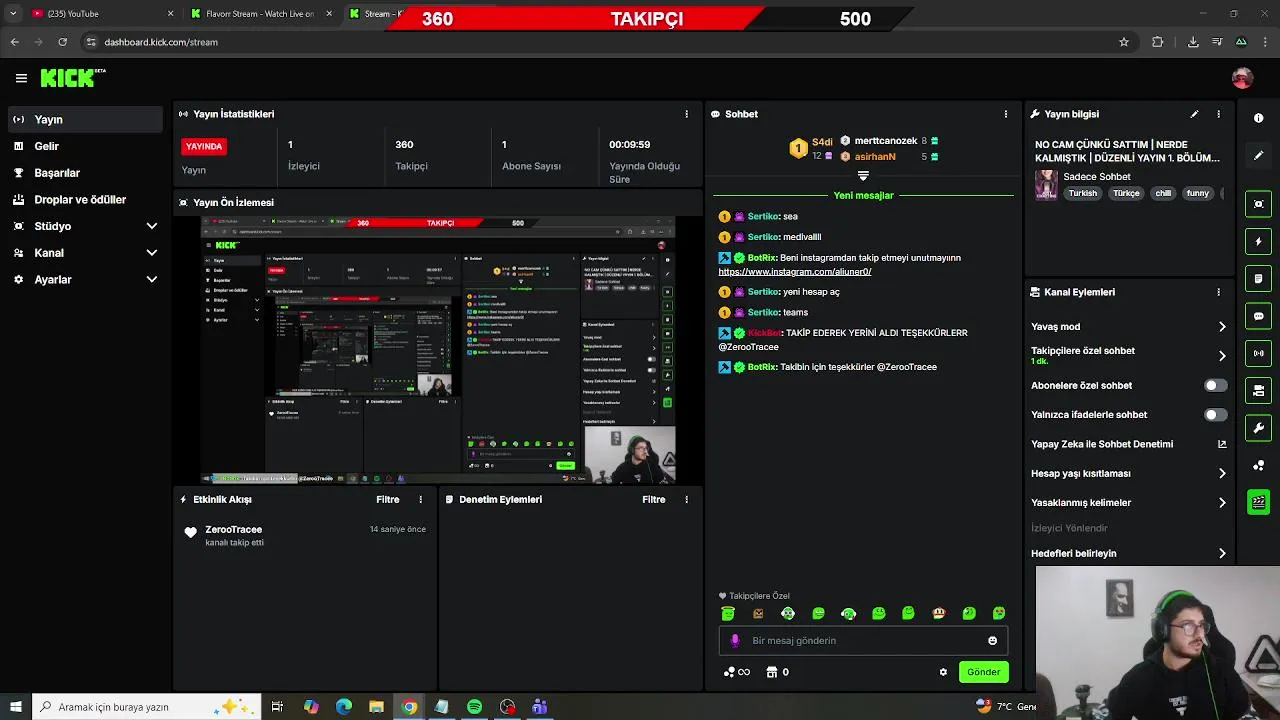
Task: Switch to Flavorr Stream browser tab
Action: (x=260, y=14)
